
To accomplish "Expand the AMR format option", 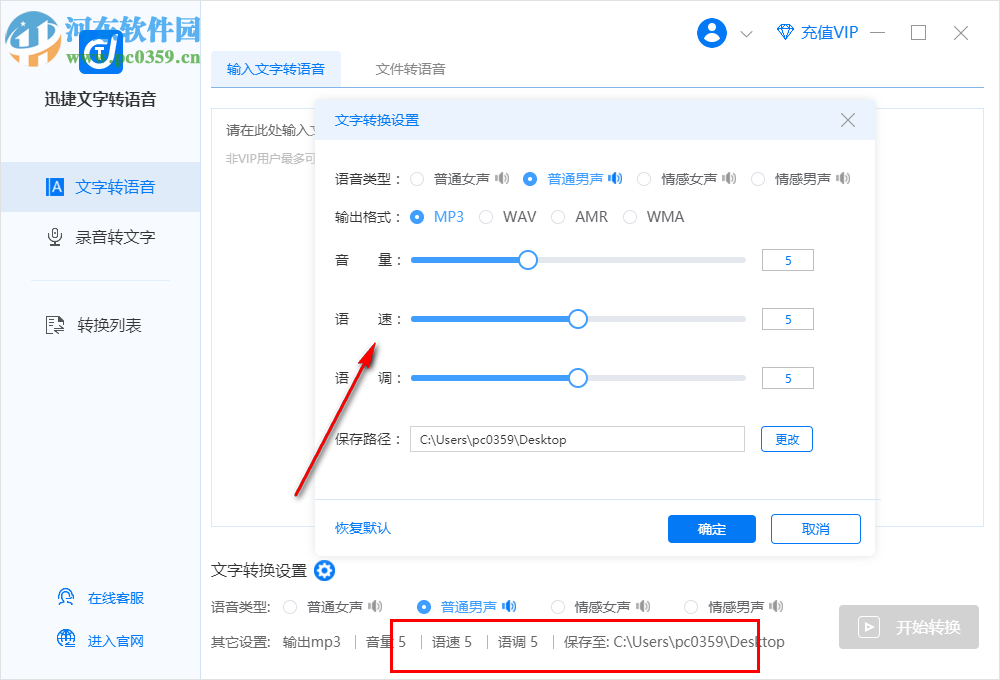I will click(x=557, y=216).
